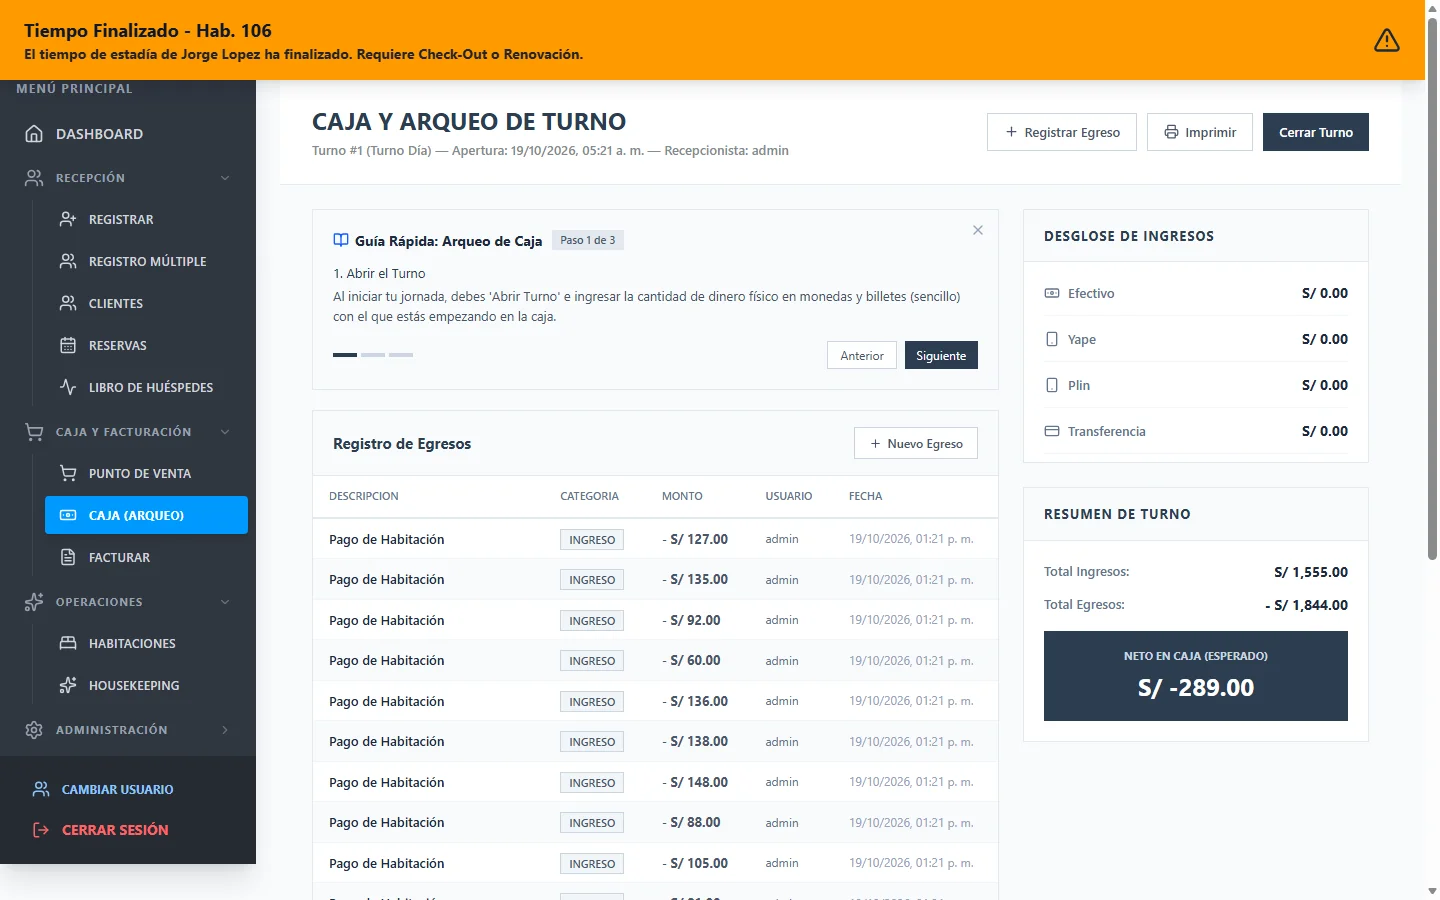Close the Guía Rápida panel
Viewport: 1440px width, 900px height.
click(978, 230)
